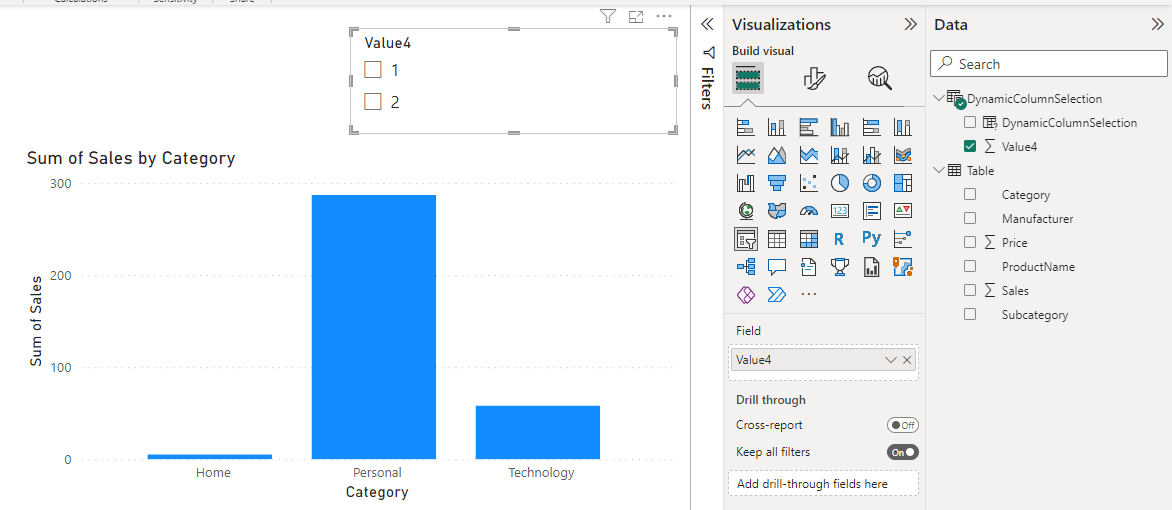The width and height of the screenshot is (1172, 510).
Task: Get more visuals via ellipsis in gallery
Action: click(x=808, y=294)
